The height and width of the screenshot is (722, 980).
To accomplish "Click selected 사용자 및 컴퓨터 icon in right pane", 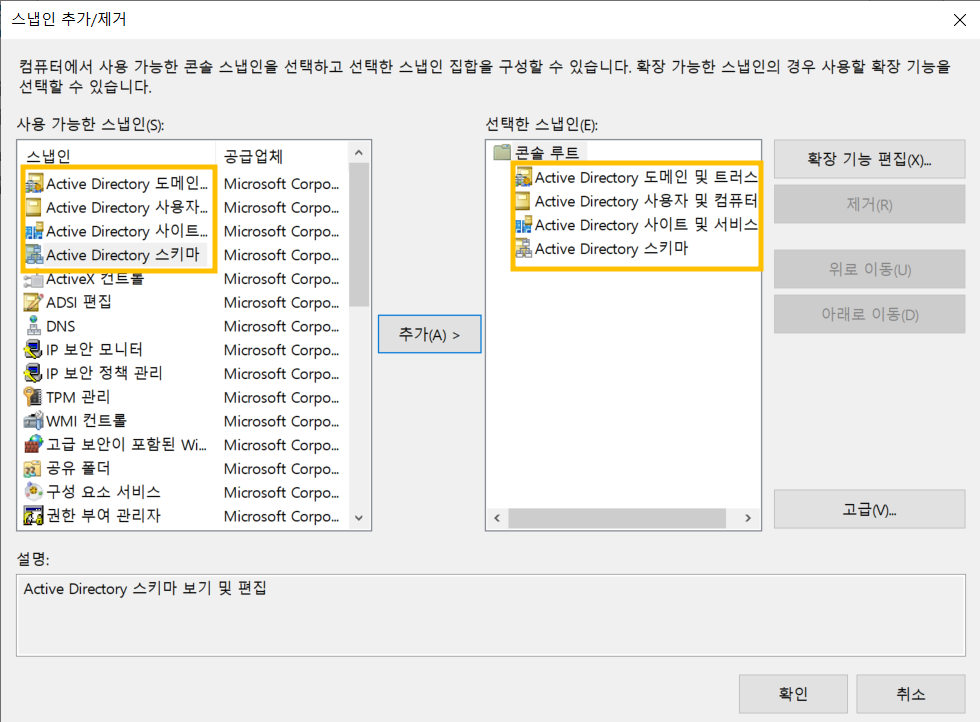I will [523, 201].
